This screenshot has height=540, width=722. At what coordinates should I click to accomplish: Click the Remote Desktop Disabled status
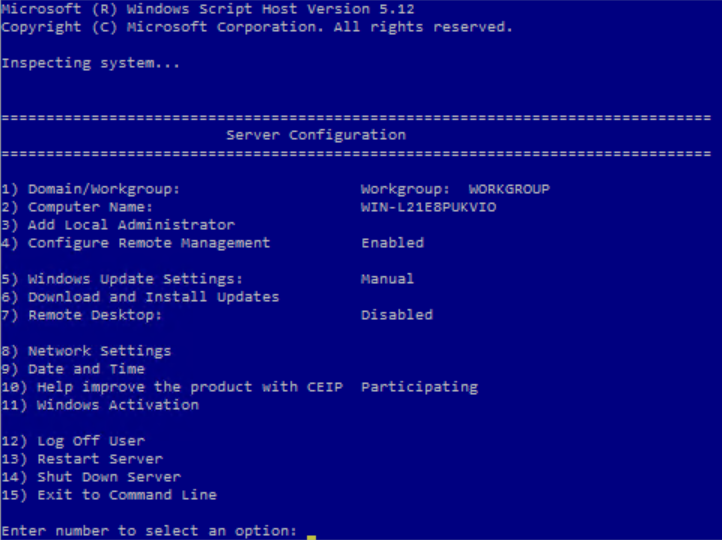click(x=396, y=315)
